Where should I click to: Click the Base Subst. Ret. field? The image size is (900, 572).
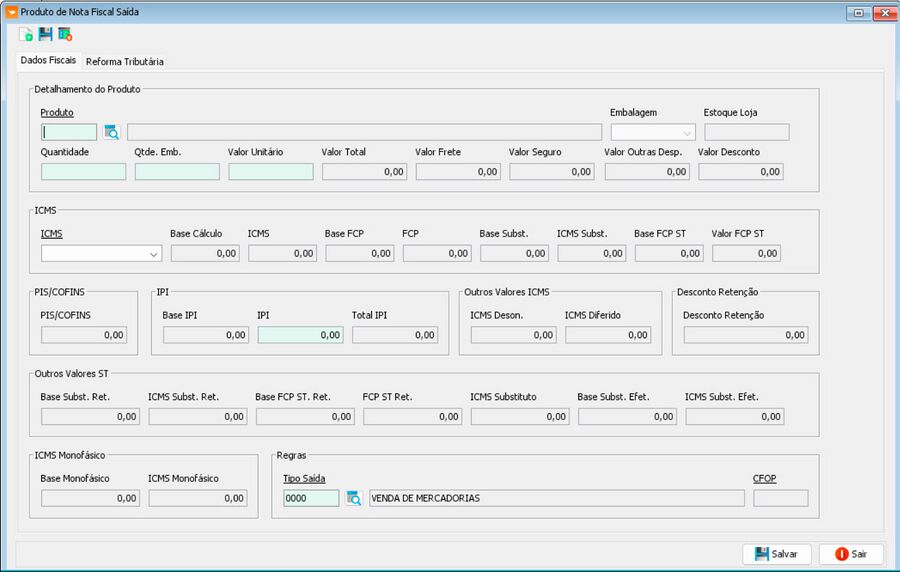click(90, 417)
